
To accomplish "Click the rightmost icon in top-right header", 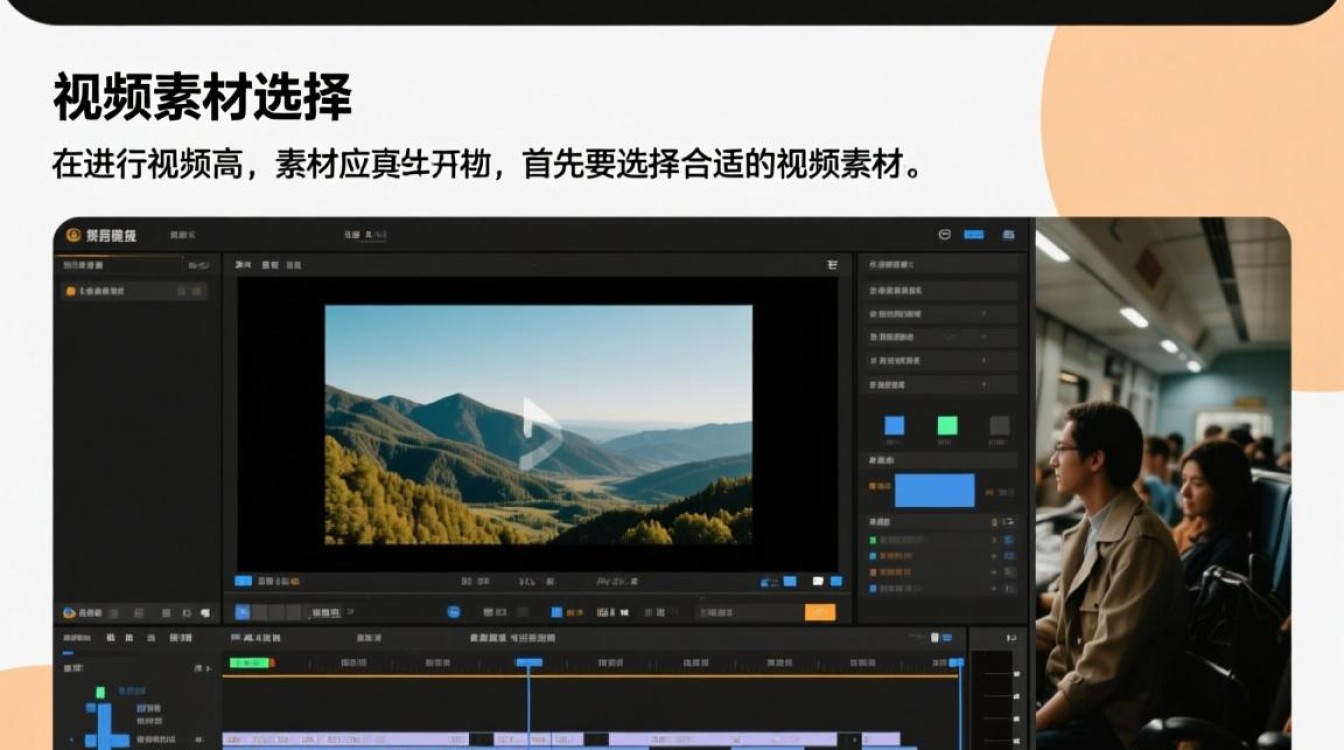I will [1008, 235].
